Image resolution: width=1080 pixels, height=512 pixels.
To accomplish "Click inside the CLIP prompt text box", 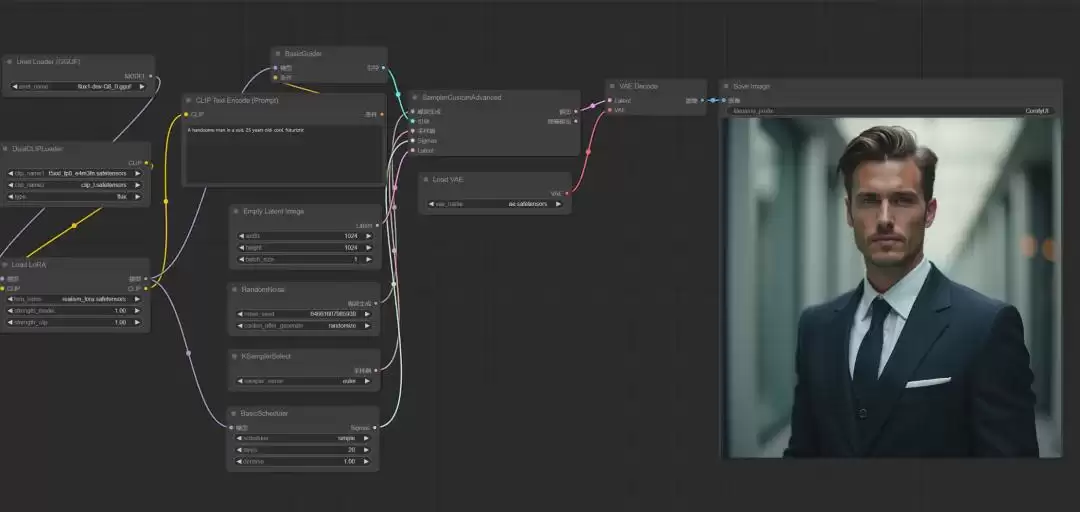I will tap(284, 154).
